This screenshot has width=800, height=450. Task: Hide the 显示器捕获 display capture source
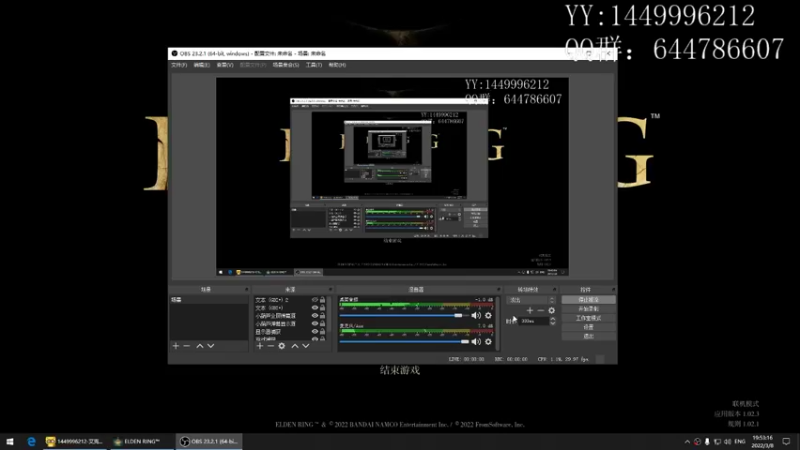315,332
